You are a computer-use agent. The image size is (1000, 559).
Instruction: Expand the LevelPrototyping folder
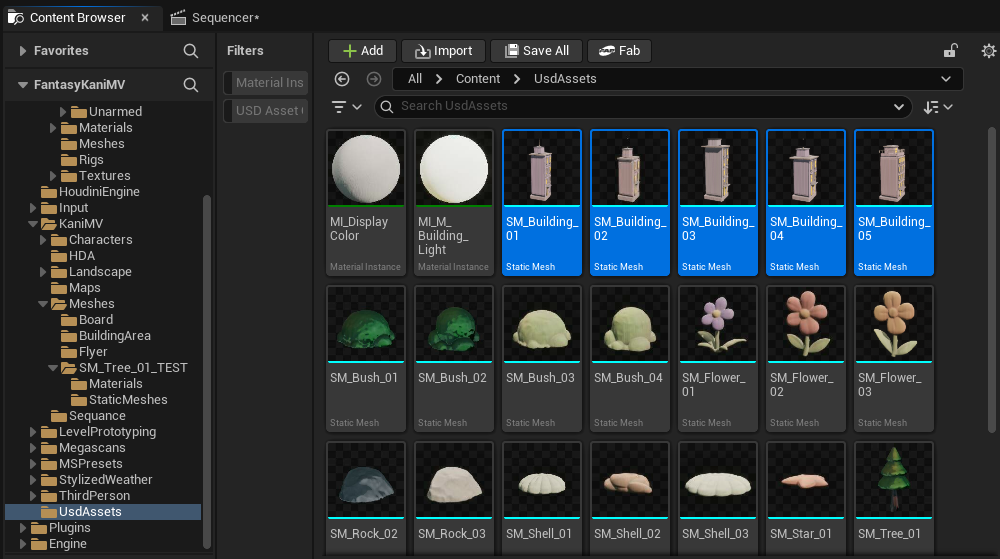pos(33,432)
